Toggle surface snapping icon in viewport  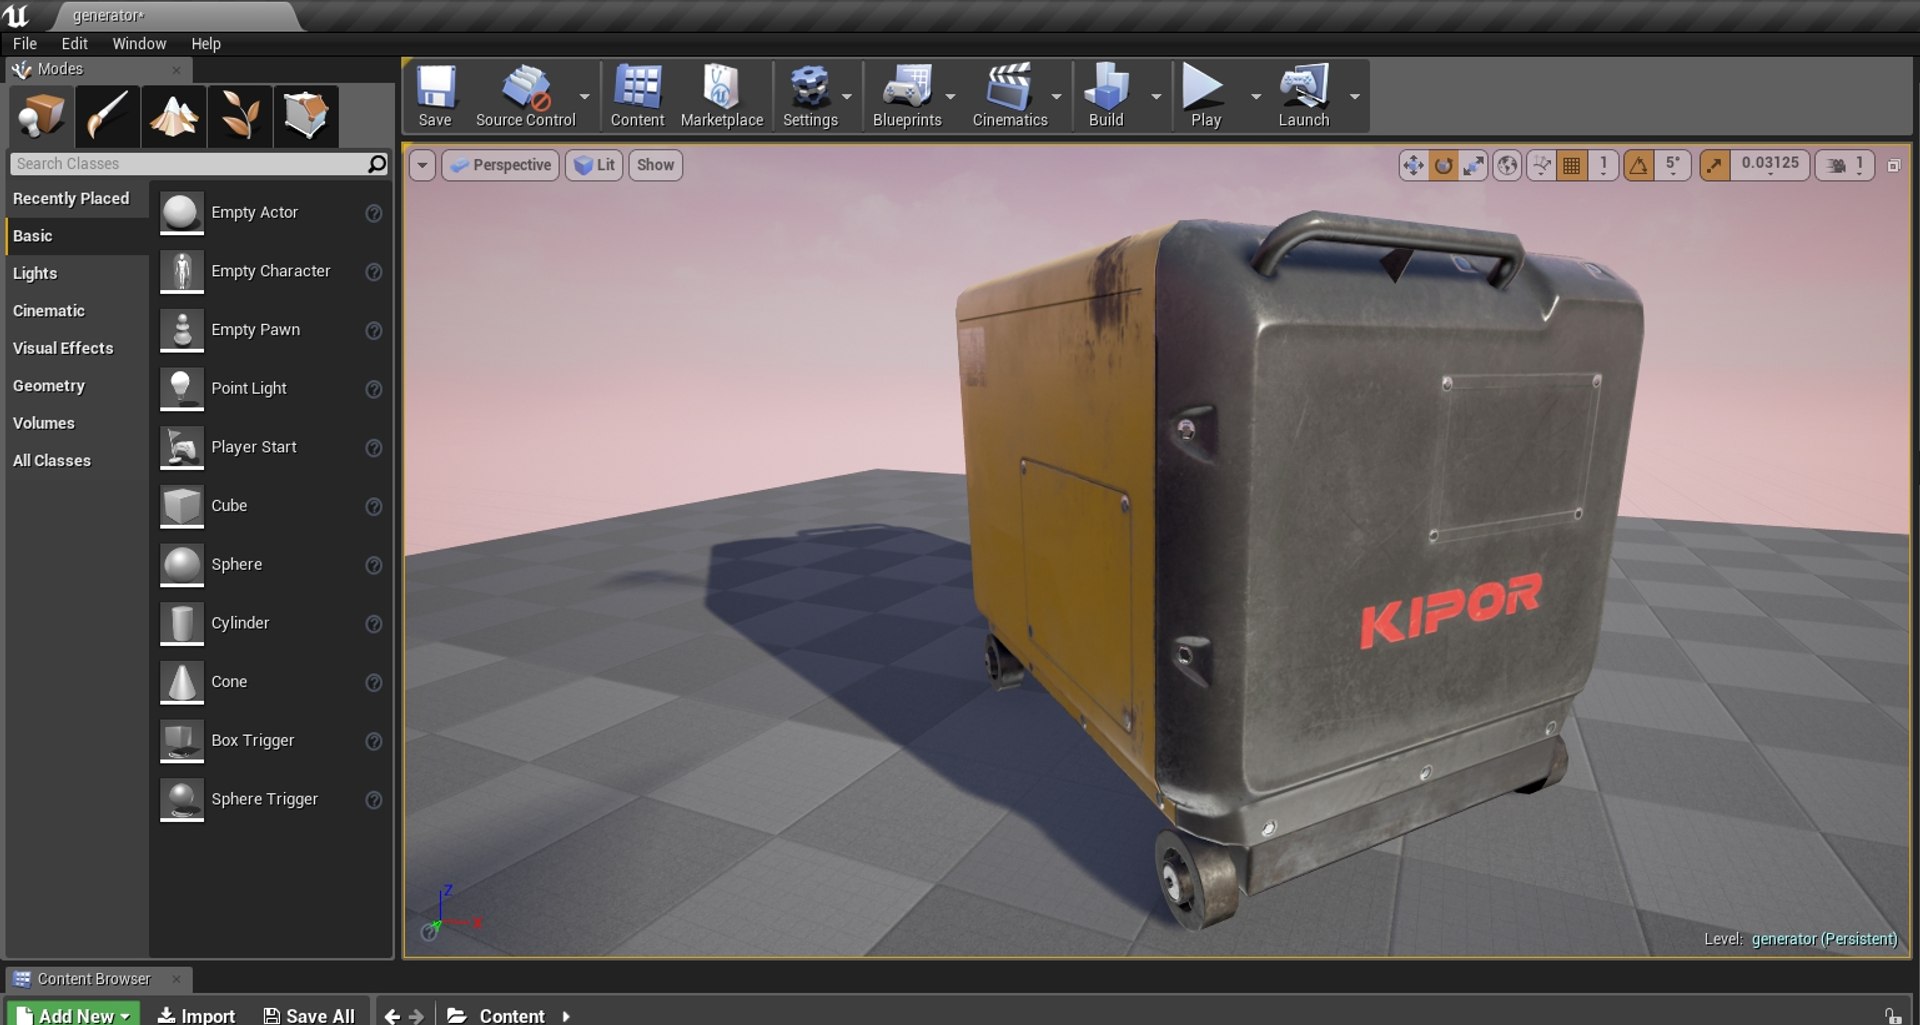pyautogui.click(x=1541, y=166)
